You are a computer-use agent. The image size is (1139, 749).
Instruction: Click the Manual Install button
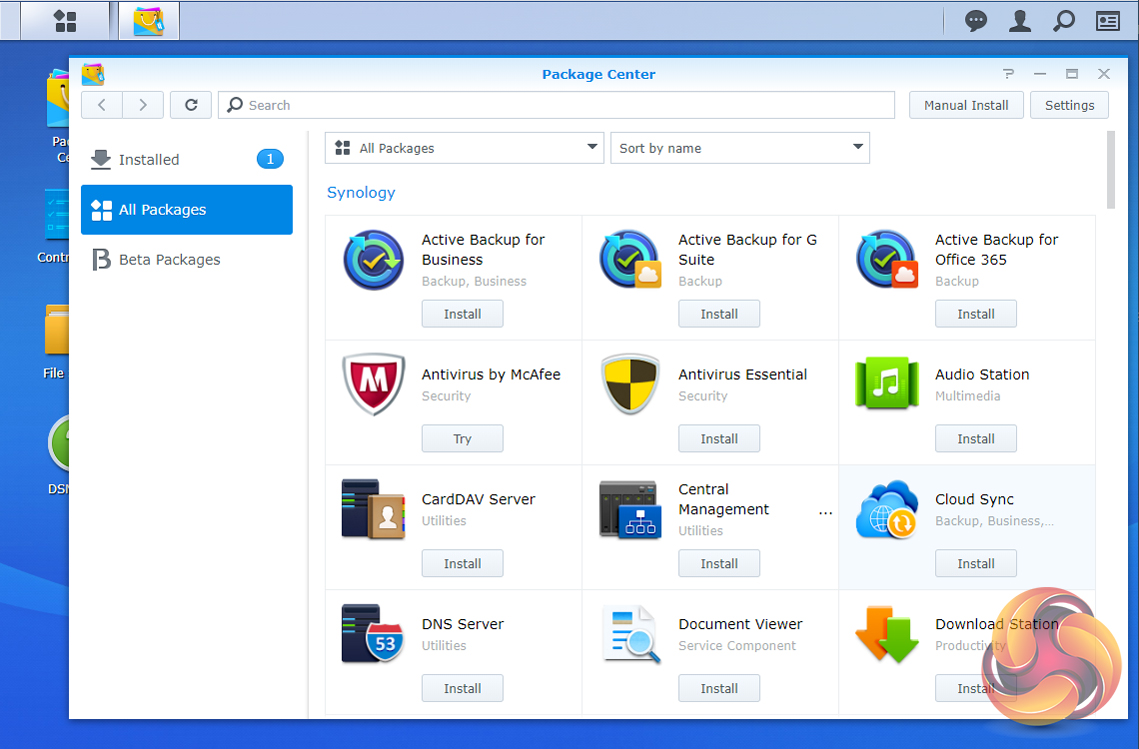coord(966,105)
